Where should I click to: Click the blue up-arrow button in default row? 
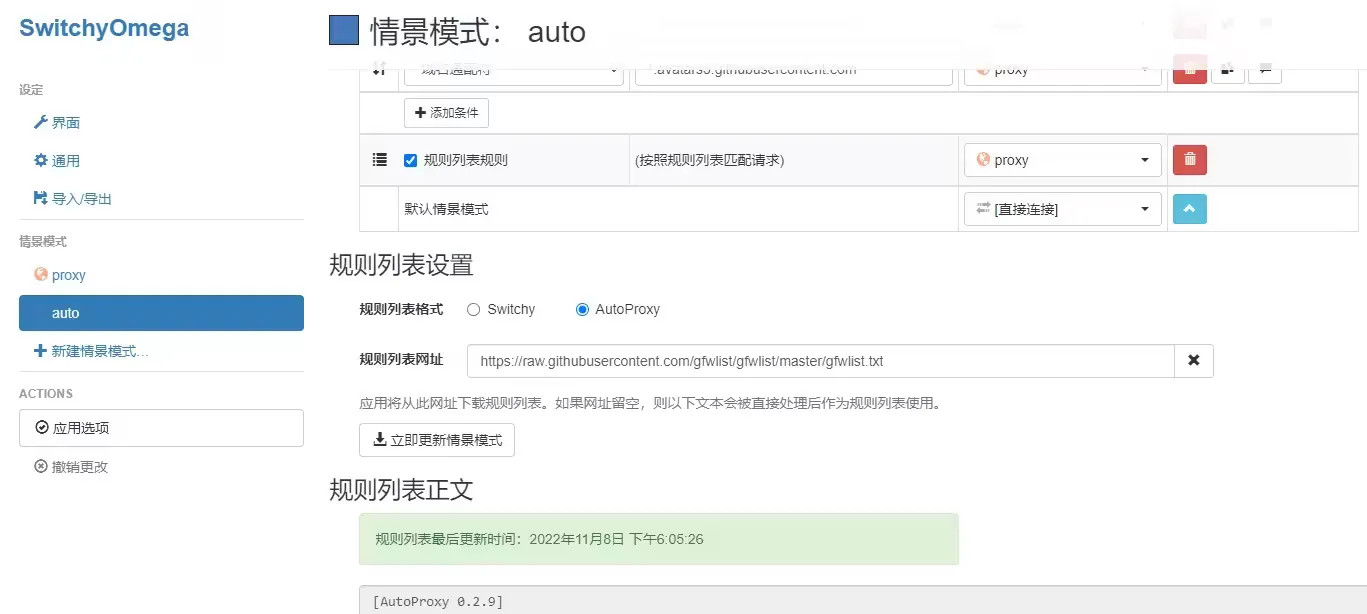click(x=1189, y=209)
